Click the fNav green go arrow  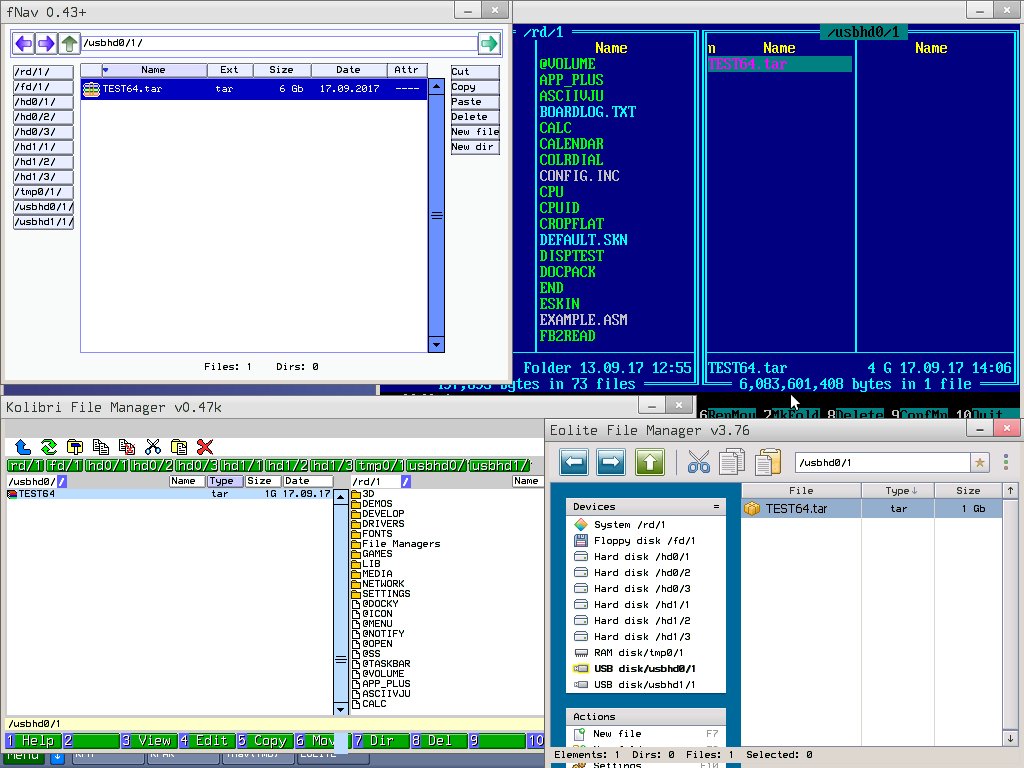pos(488,43)
